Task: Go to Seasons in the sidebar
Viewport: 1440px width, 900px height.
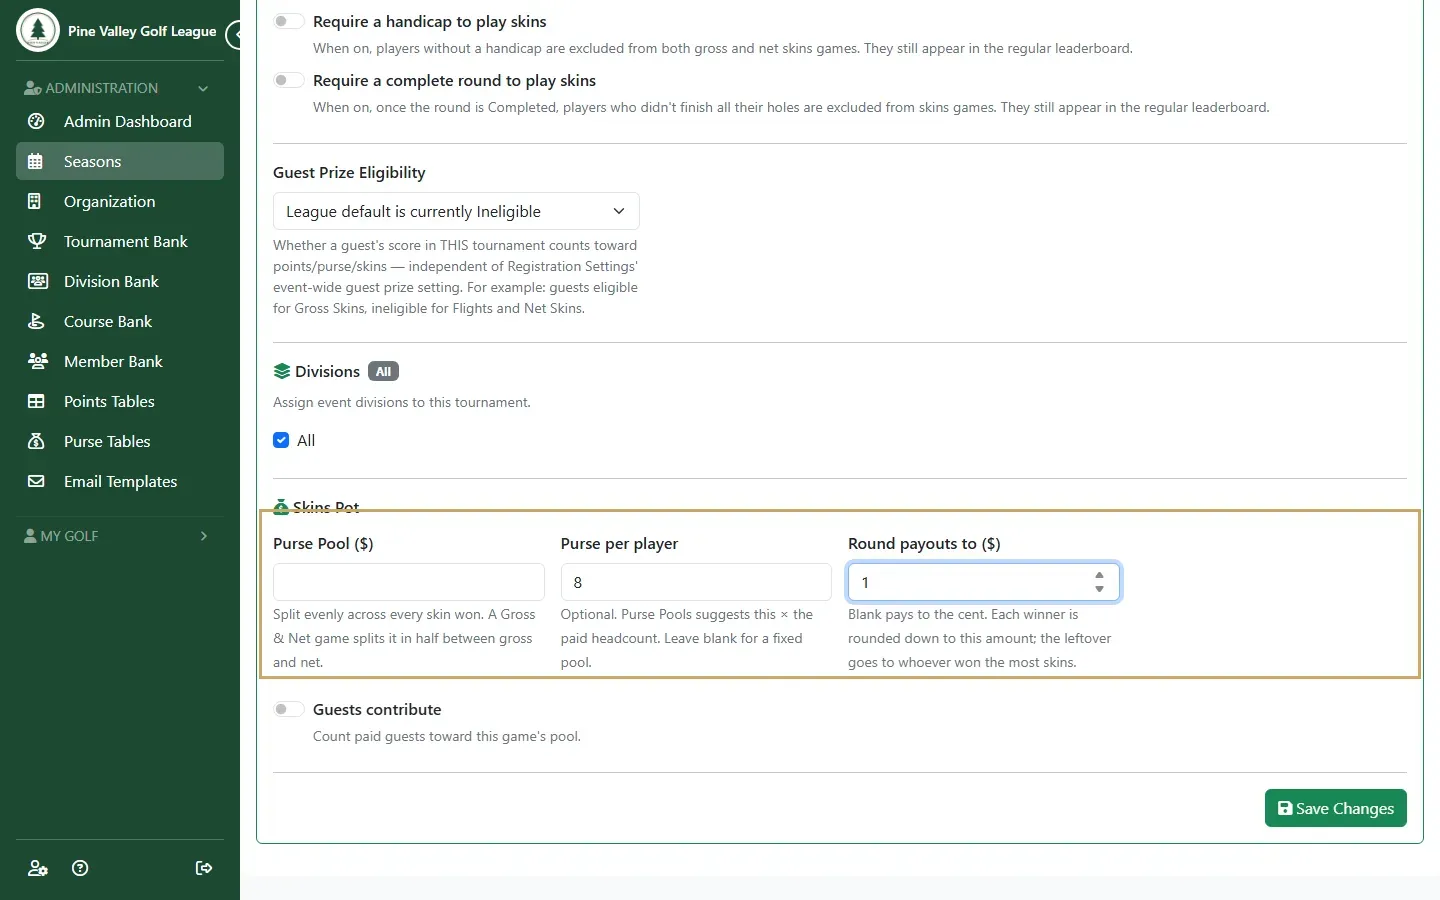Action: tap(120, 161)
